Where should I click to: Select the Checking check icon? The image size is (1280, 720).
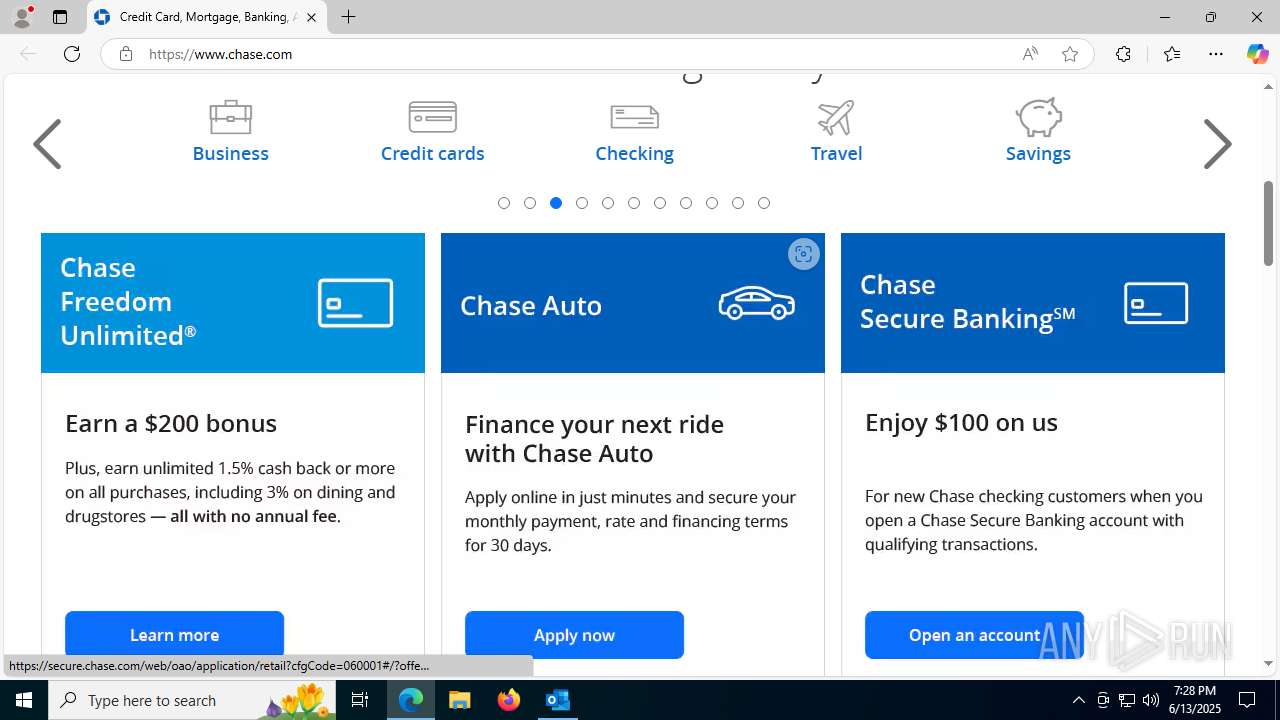click(634, 117)
